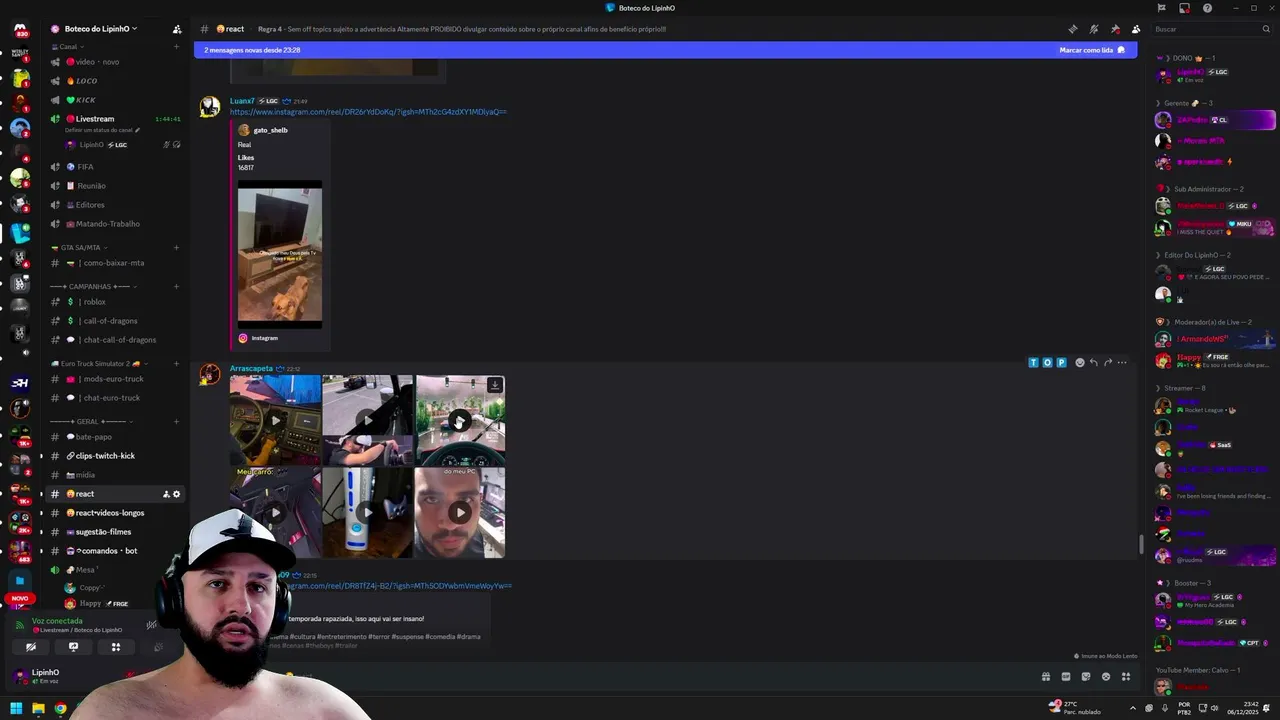
Task: Click Marcar como lida button
Action: tap(1092, 50)
